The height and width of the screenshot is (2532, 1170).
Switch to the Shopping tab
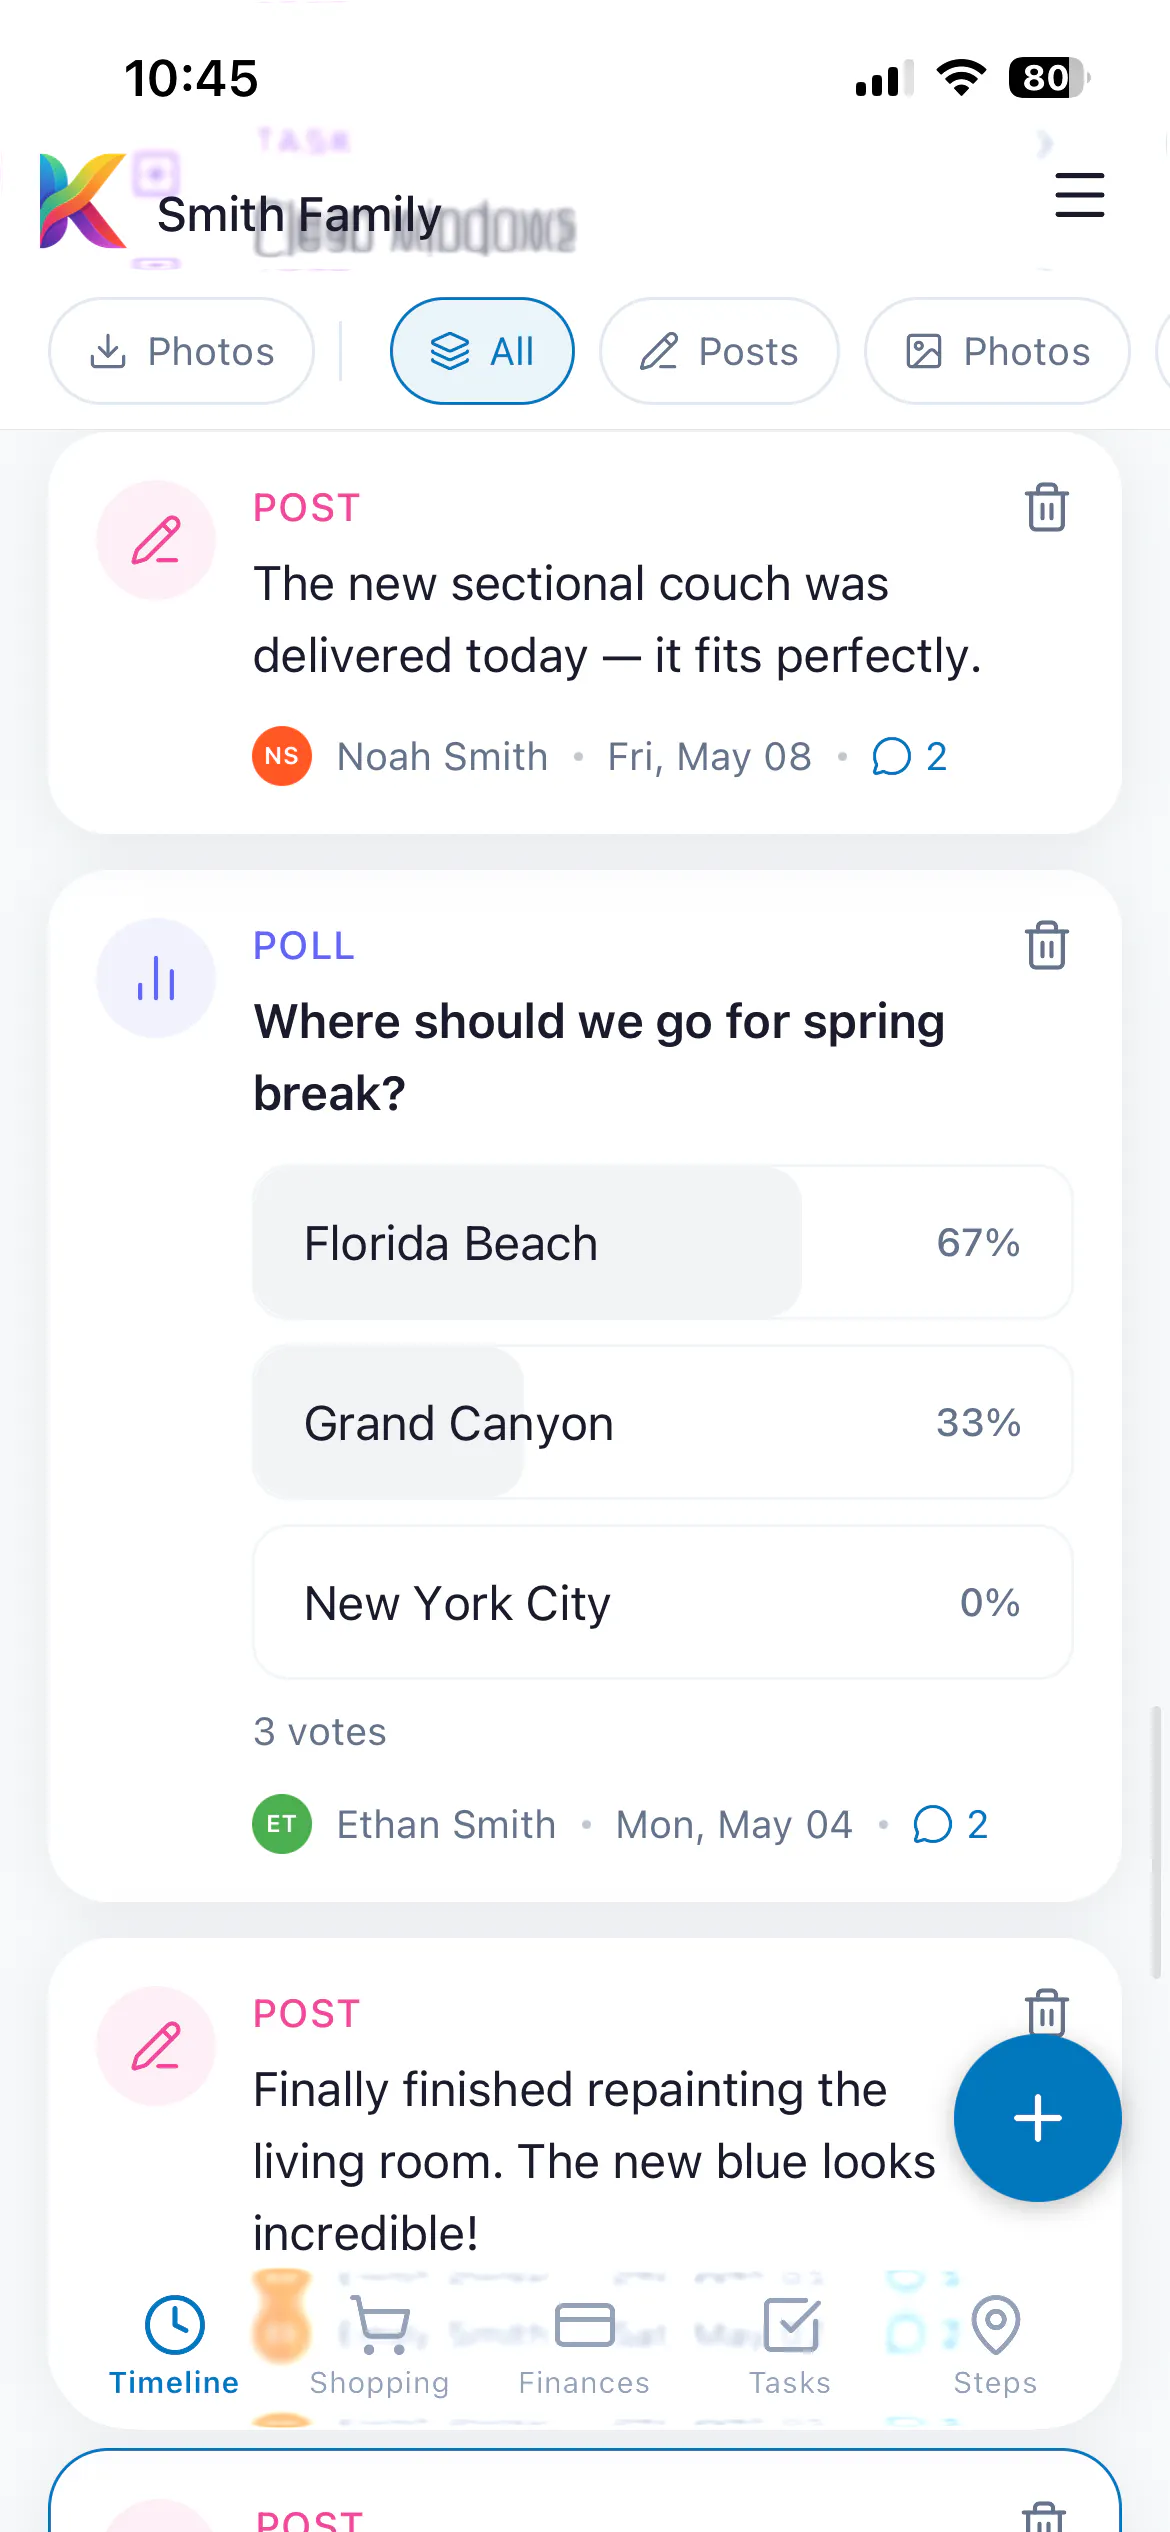pos(379,2346)
